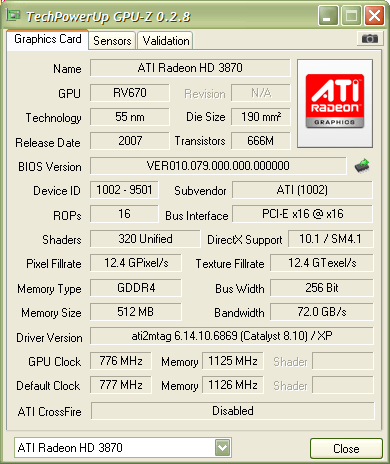
Task: Click the Bus Interface field PCI-E x16 @ x16
Action: click(x=302, y=214)
